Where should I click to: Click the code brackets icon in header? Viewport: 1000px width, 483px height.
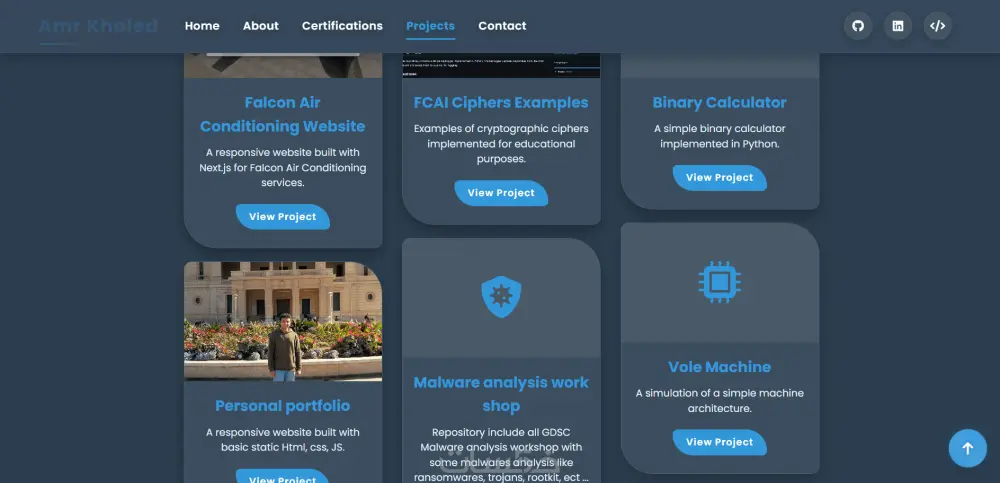tap(938, 26)
